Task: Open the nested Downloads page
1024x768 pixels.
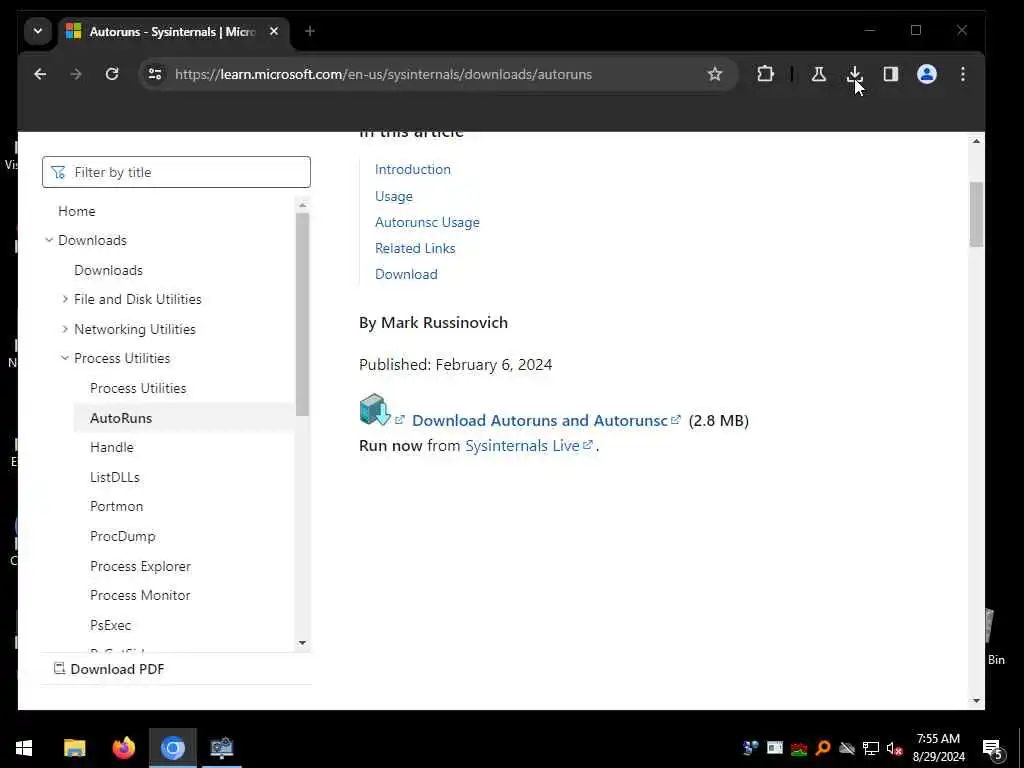Action: click(108, 270)
